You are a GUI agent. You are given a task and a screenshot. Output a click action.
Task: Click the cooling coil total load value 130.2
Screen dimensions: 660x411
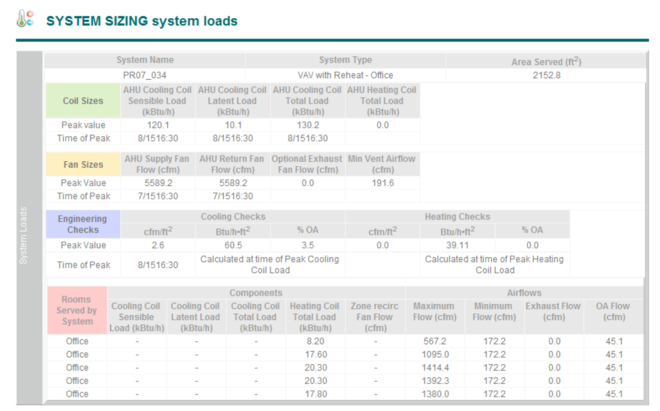coord(308,125)
